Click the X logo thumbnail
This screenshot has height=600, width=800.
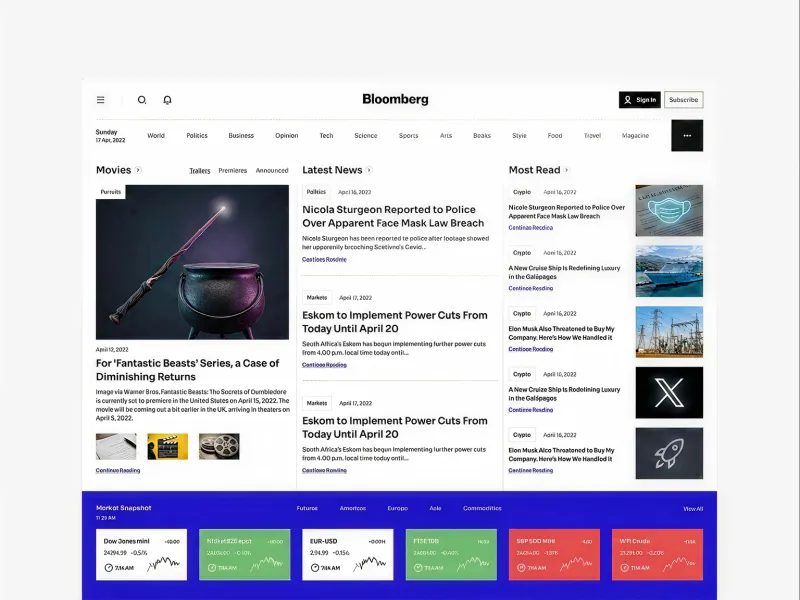pyautogui.click(x=669, y=393)
